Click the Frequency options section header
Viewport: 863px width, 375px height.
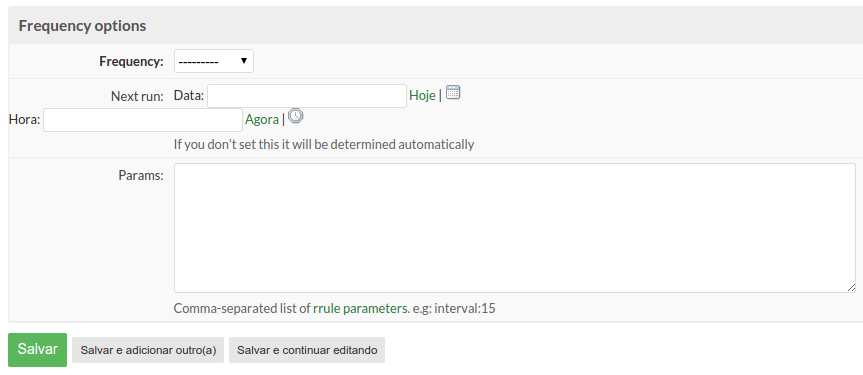pyautogui.click(x=83, y=26)
